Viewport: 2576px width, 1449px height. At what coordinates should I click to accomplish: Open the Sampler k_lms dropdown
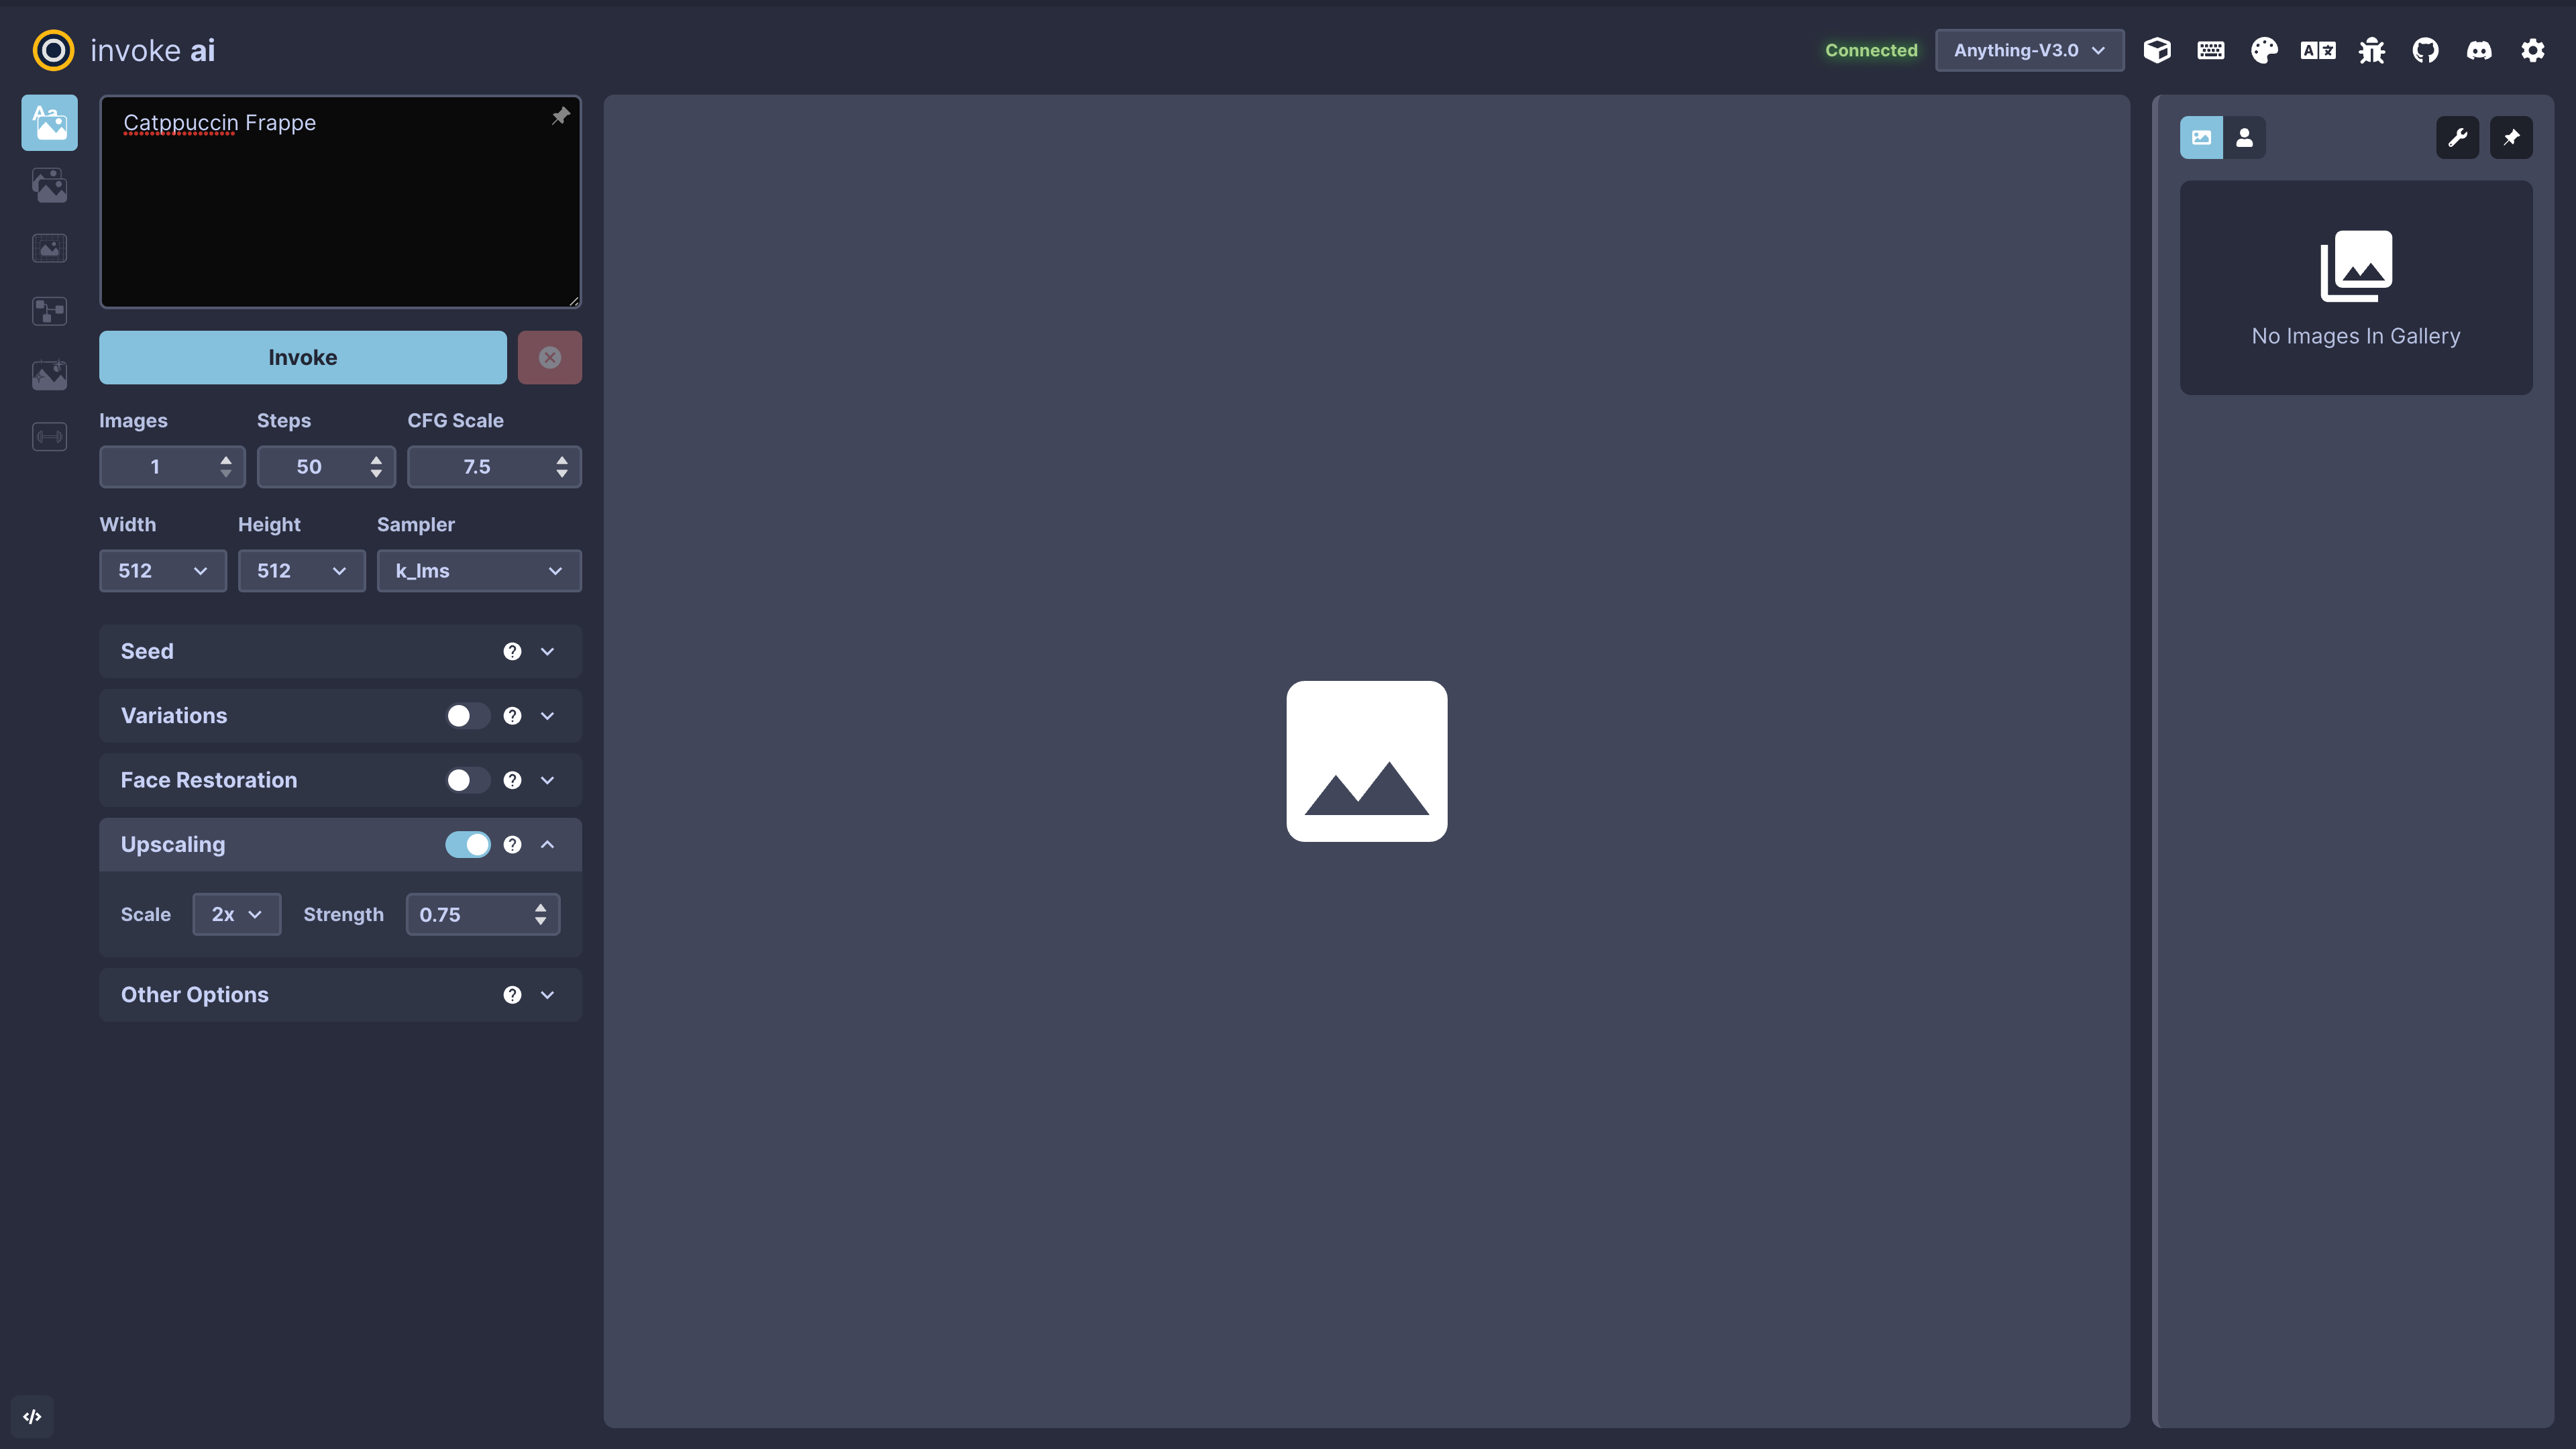pyautogui.click(x=479, y=571)
